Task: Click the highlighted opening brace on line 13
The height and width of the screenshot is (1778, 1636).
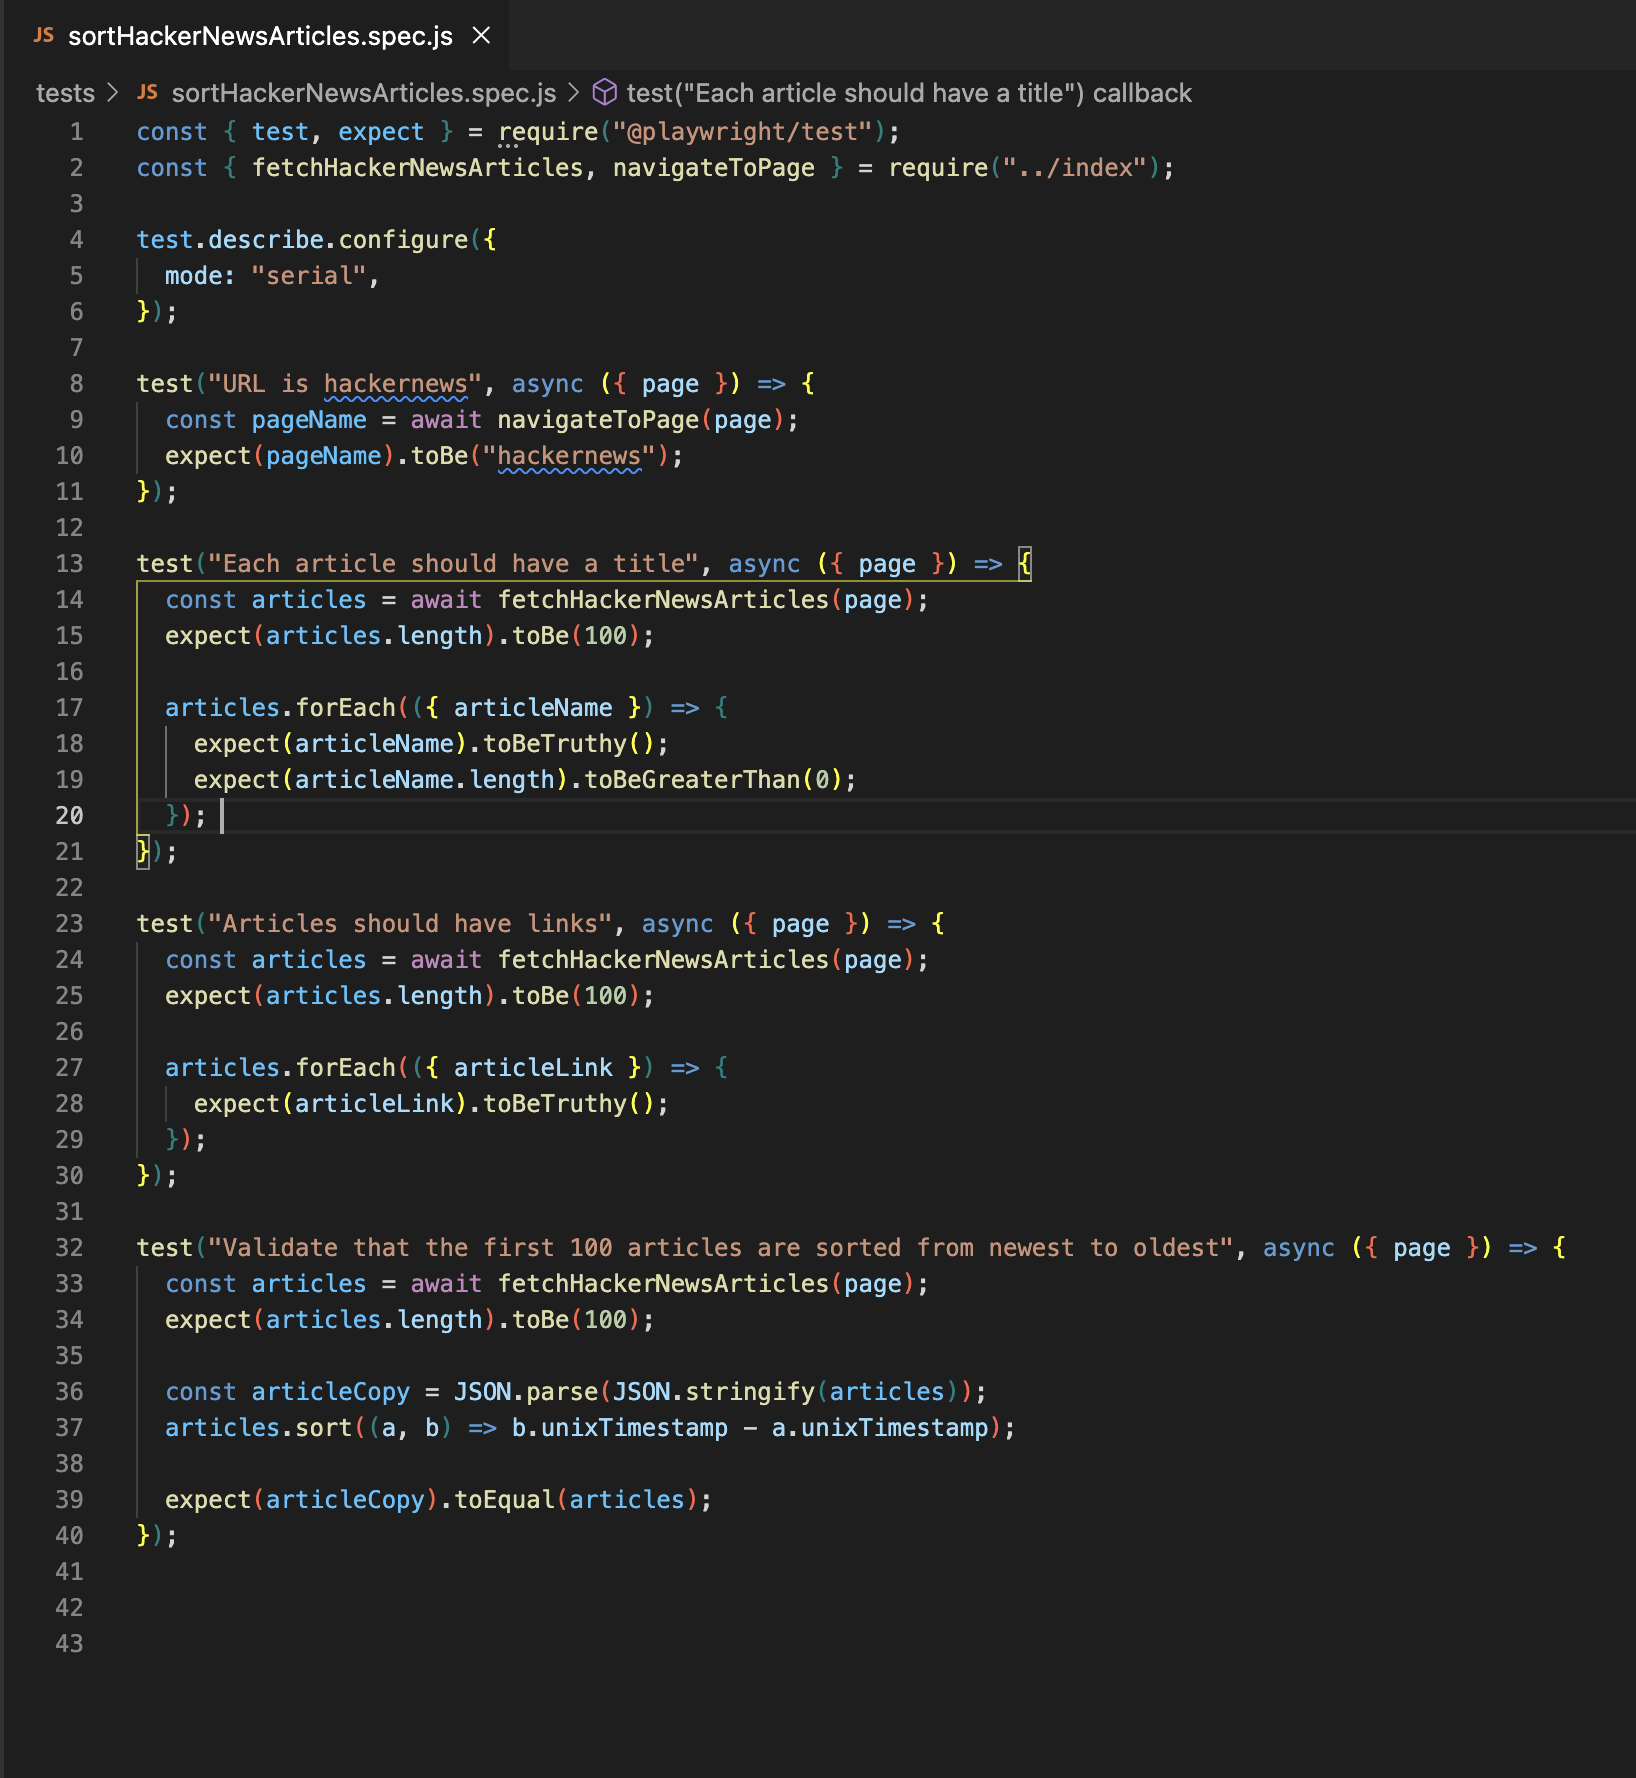Action: pyautogui.click(x=1023, y=563)
